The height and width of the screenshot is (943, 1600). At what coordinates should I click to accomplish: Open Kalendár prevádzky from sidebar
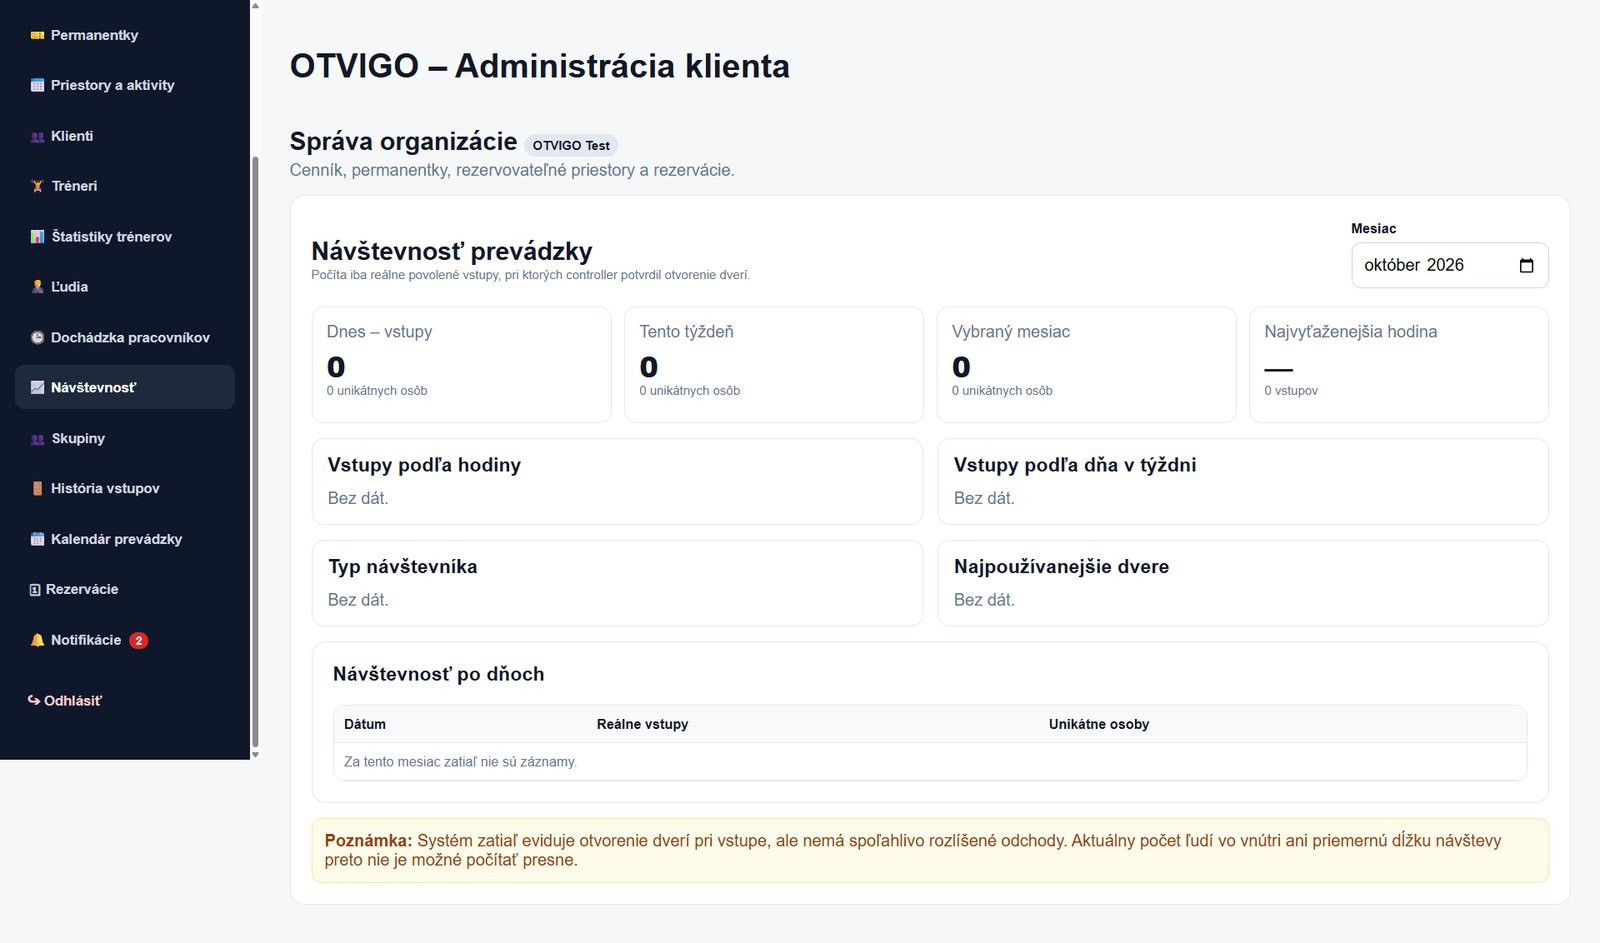[x=125, y=539]
